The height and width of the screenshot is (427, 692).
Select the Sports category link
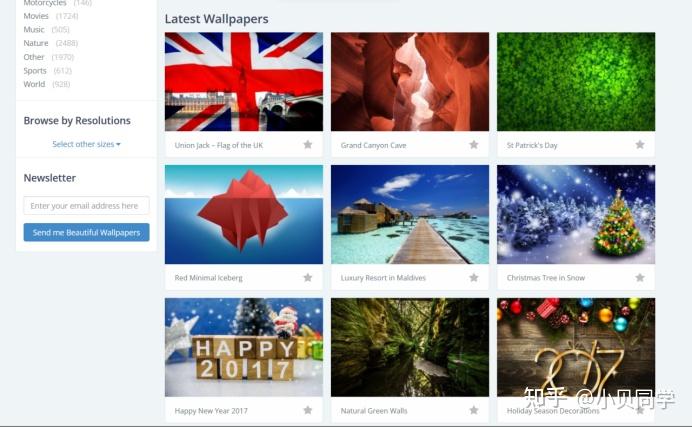pyautogui.click(x=35, y=71)
